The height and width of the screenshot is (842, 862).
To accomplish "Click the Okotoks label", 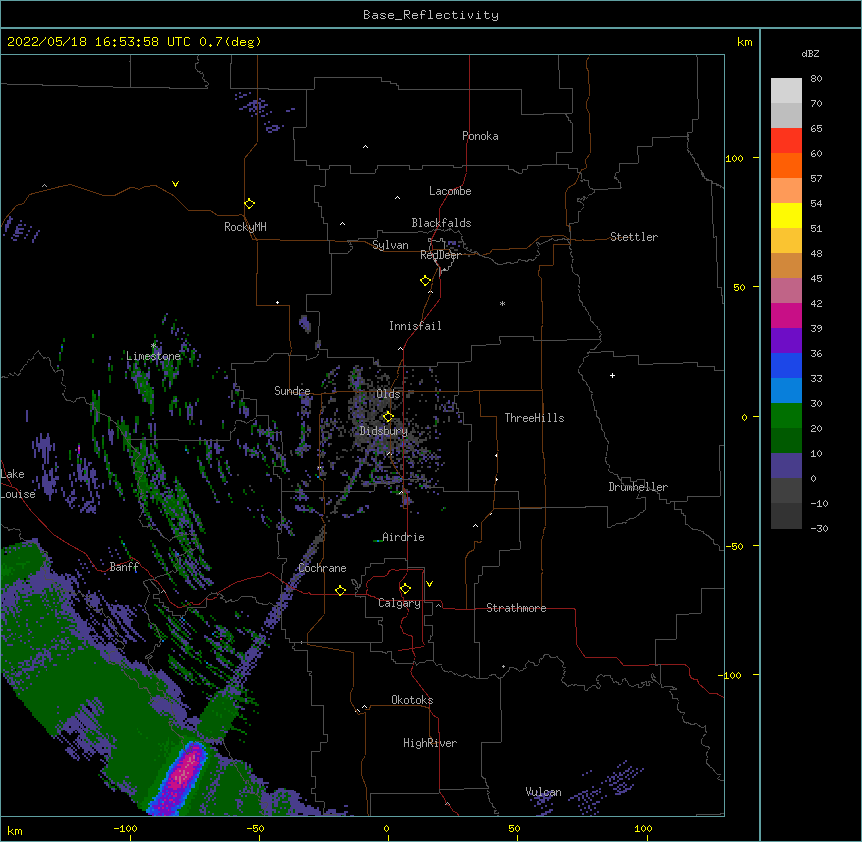I will (x=412, y=700).
